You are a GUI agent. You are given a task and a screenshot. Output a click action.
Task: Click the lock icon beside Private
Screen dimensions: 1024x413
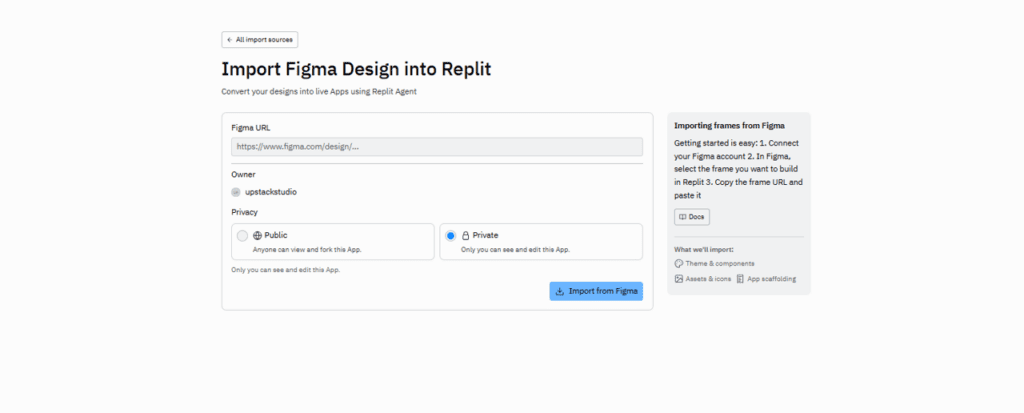pyautogui.click(x=465, y=235)
